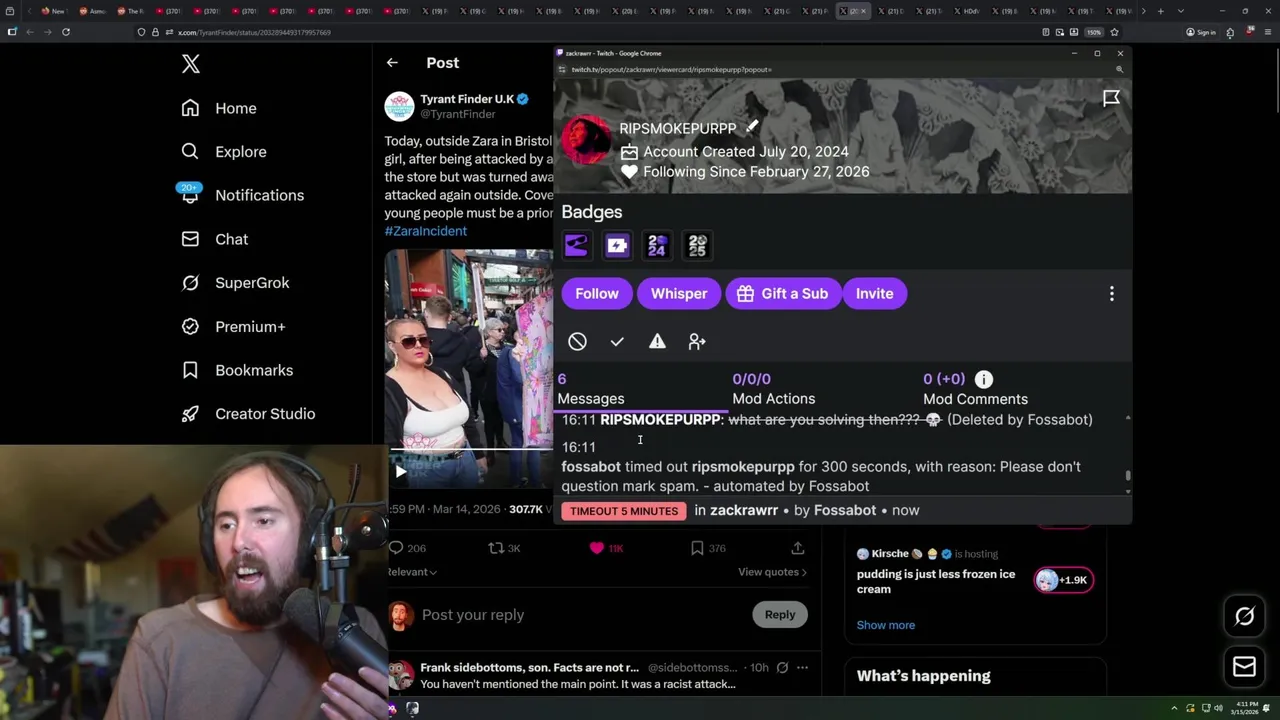Click the Gift a Sub button

[x=783, y=294]
